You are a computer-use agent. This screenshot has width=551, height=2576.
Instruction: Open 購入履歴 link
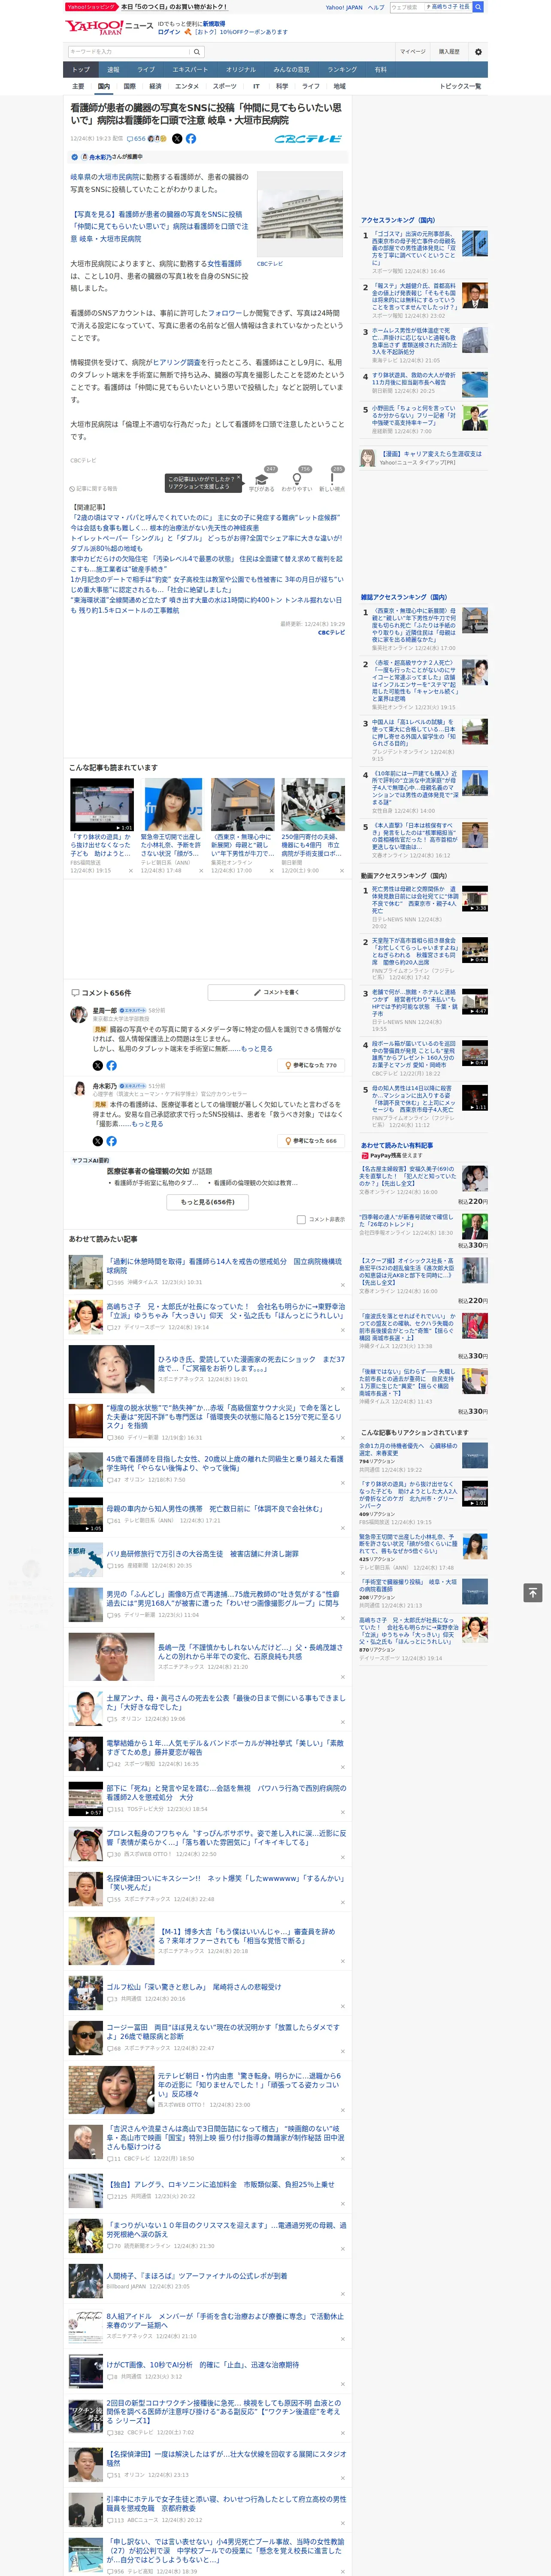[x=449, y=52]
